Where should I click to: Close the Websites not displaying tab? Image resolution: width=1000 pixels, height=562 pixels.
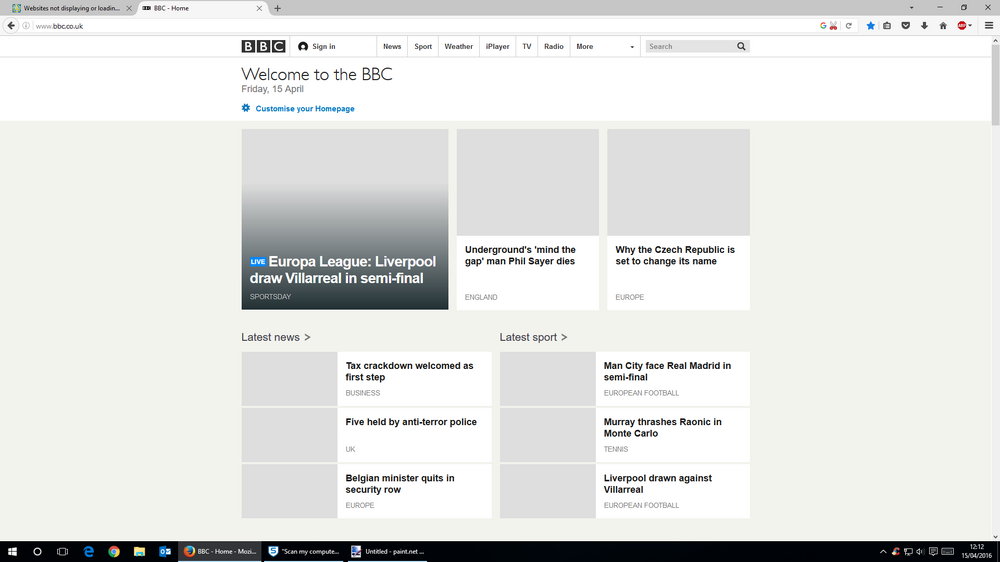tap(129, 8)
